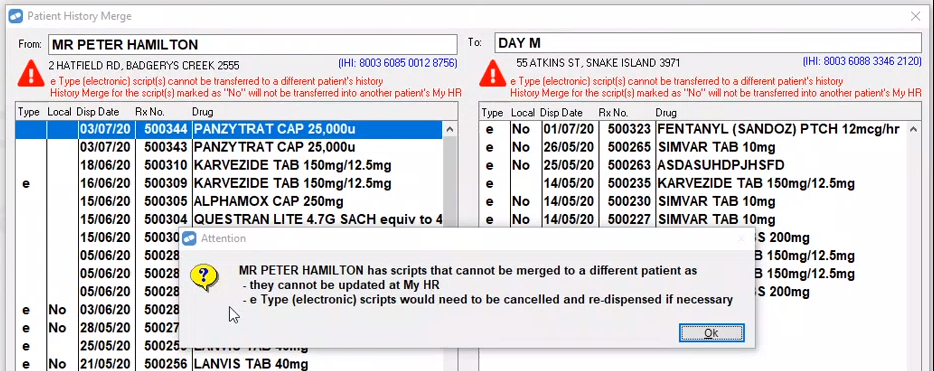Click address 2 HATFIELD RD, BADGERYS CREEK
Viewport: 934px width, 371px height.
click(144, 66)
